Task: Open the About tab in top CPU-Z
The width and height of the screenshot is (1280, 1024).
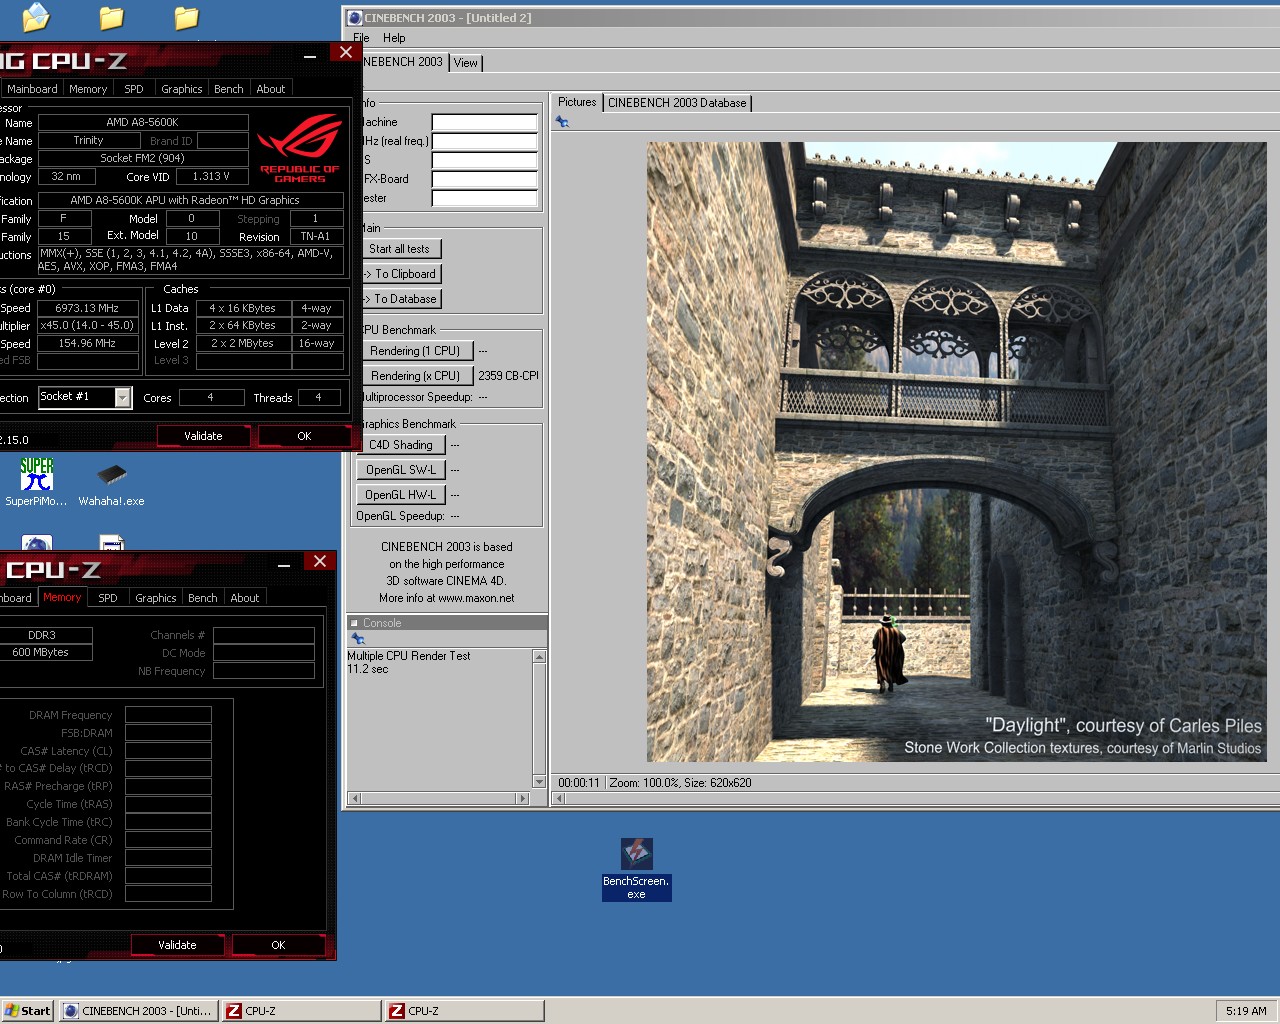Action: (x=271, y=89)
